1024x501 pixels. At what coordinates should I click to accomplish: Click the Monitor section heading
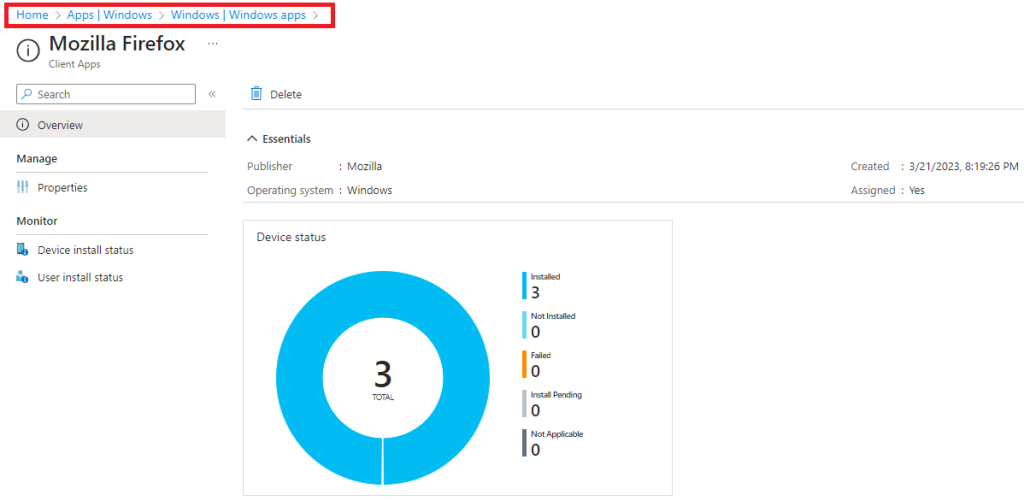tap(37, 221)
